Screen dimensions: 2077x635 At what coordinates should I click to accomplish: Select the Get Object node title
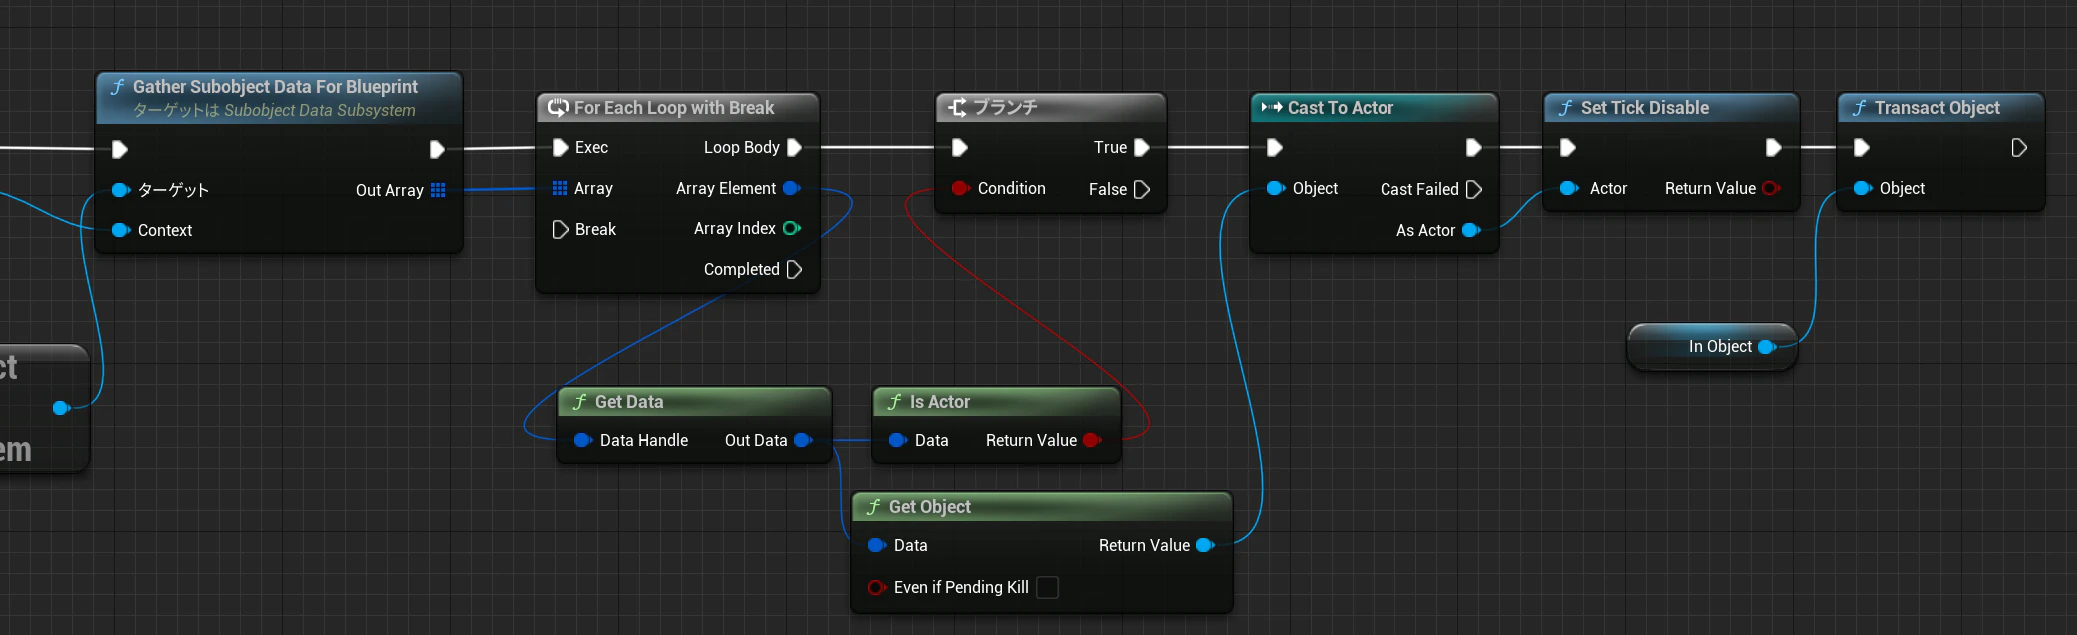(930, 506)
